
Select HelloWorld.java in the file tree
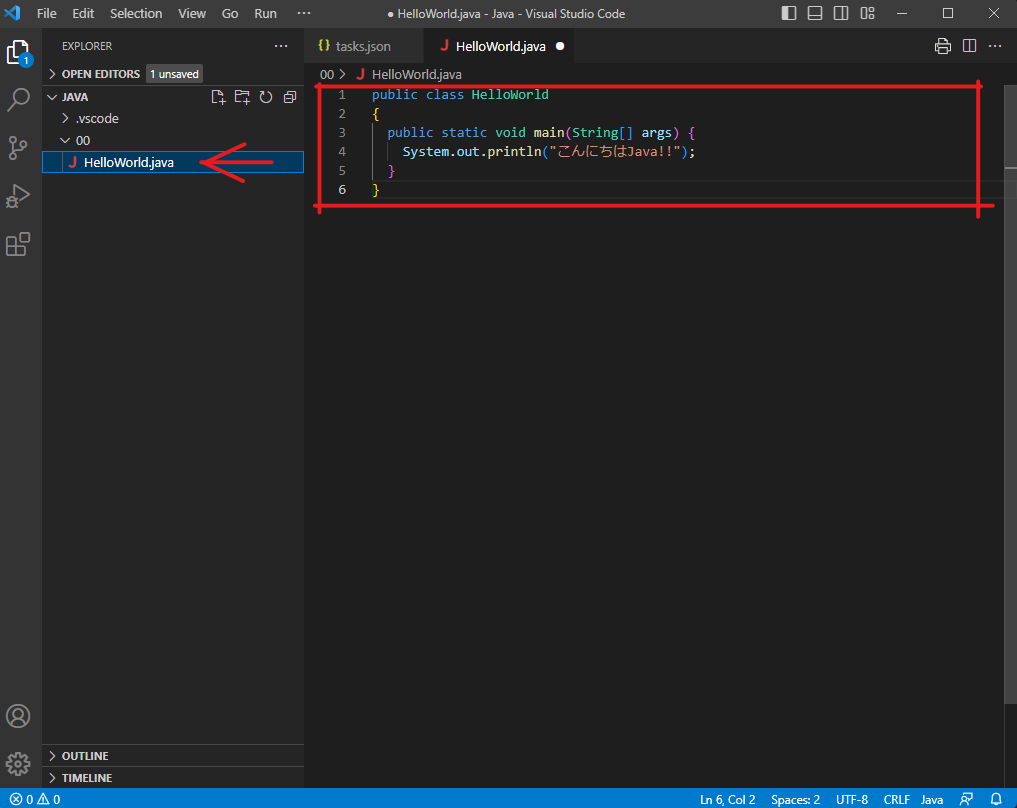tap(129, 162)
